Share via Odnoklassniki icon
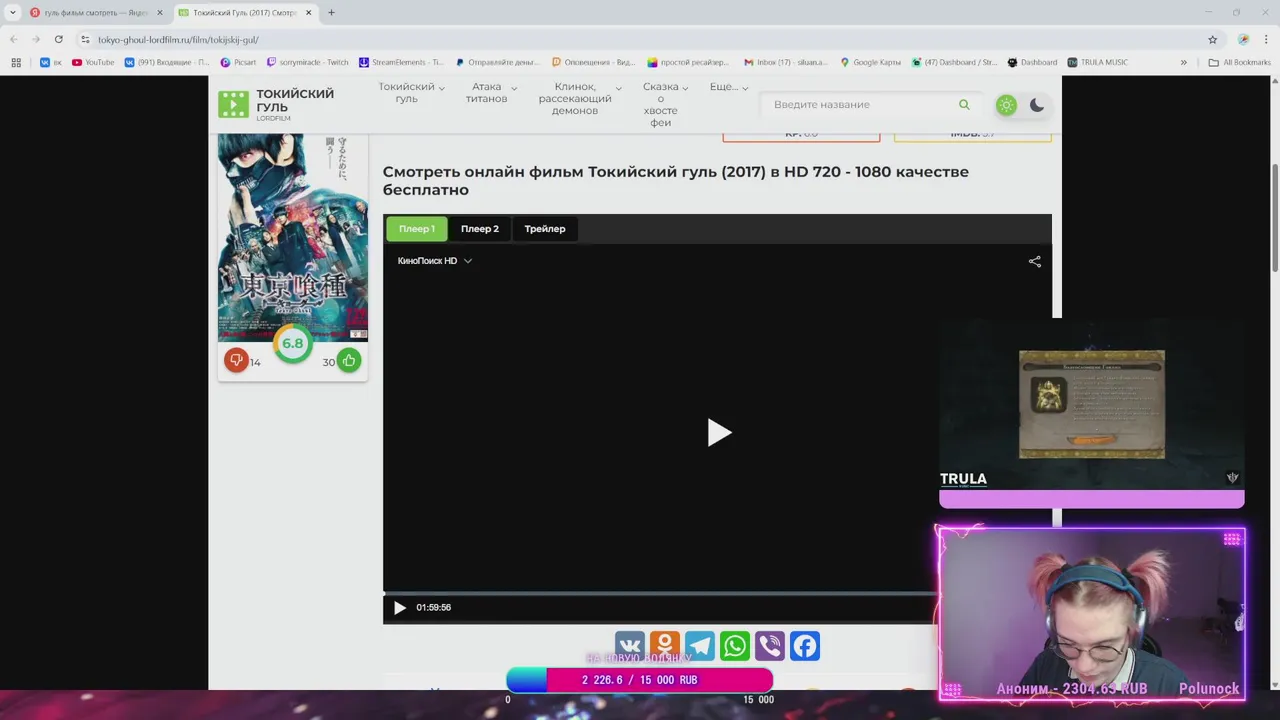The height and width of the screenshot is (720, 1280). (665, 646)
